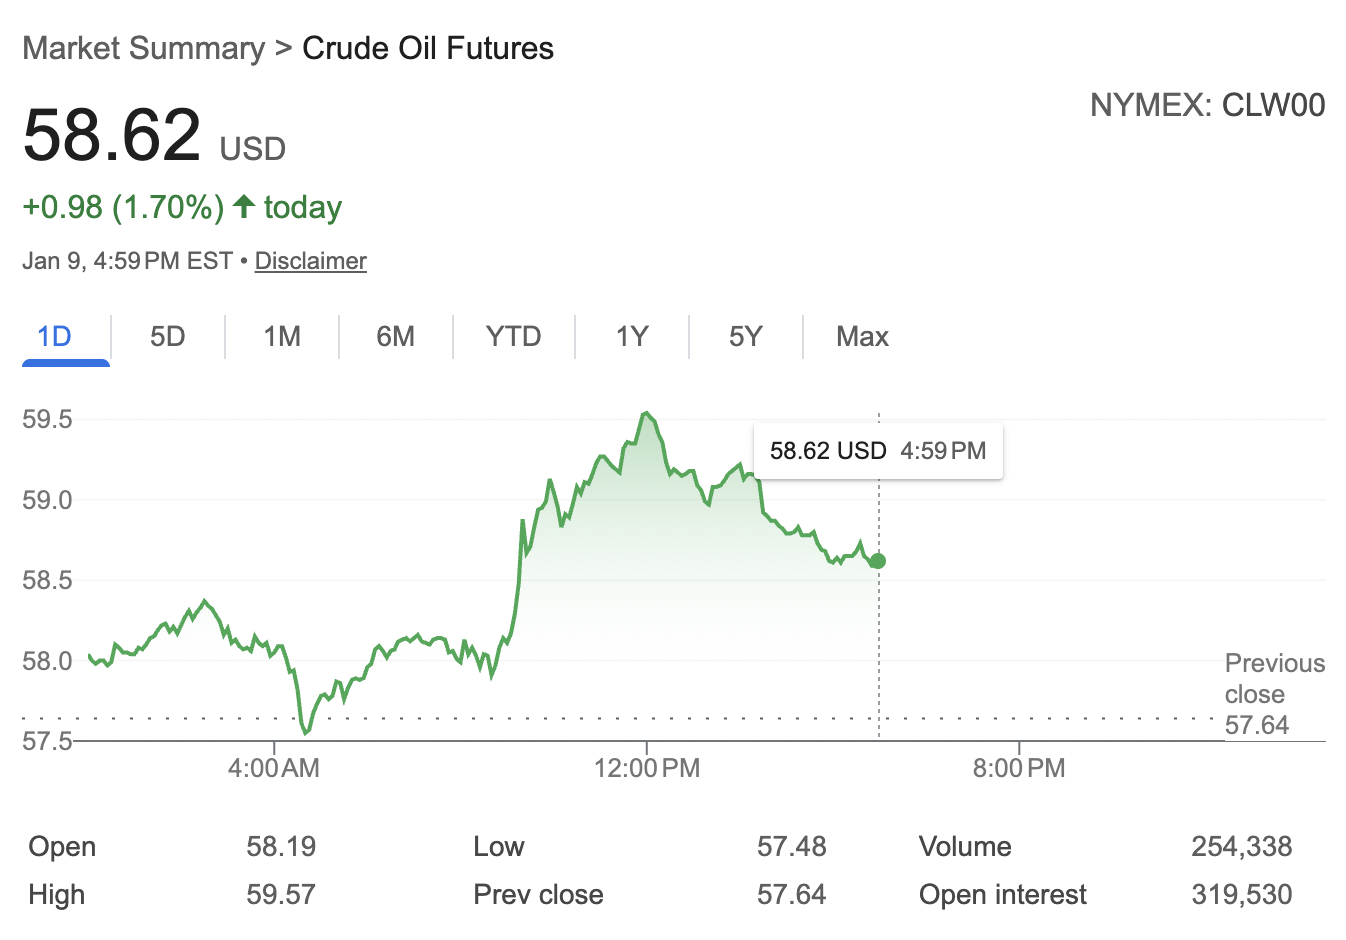Click the Open price value 58.19

[x=281, y=846]
